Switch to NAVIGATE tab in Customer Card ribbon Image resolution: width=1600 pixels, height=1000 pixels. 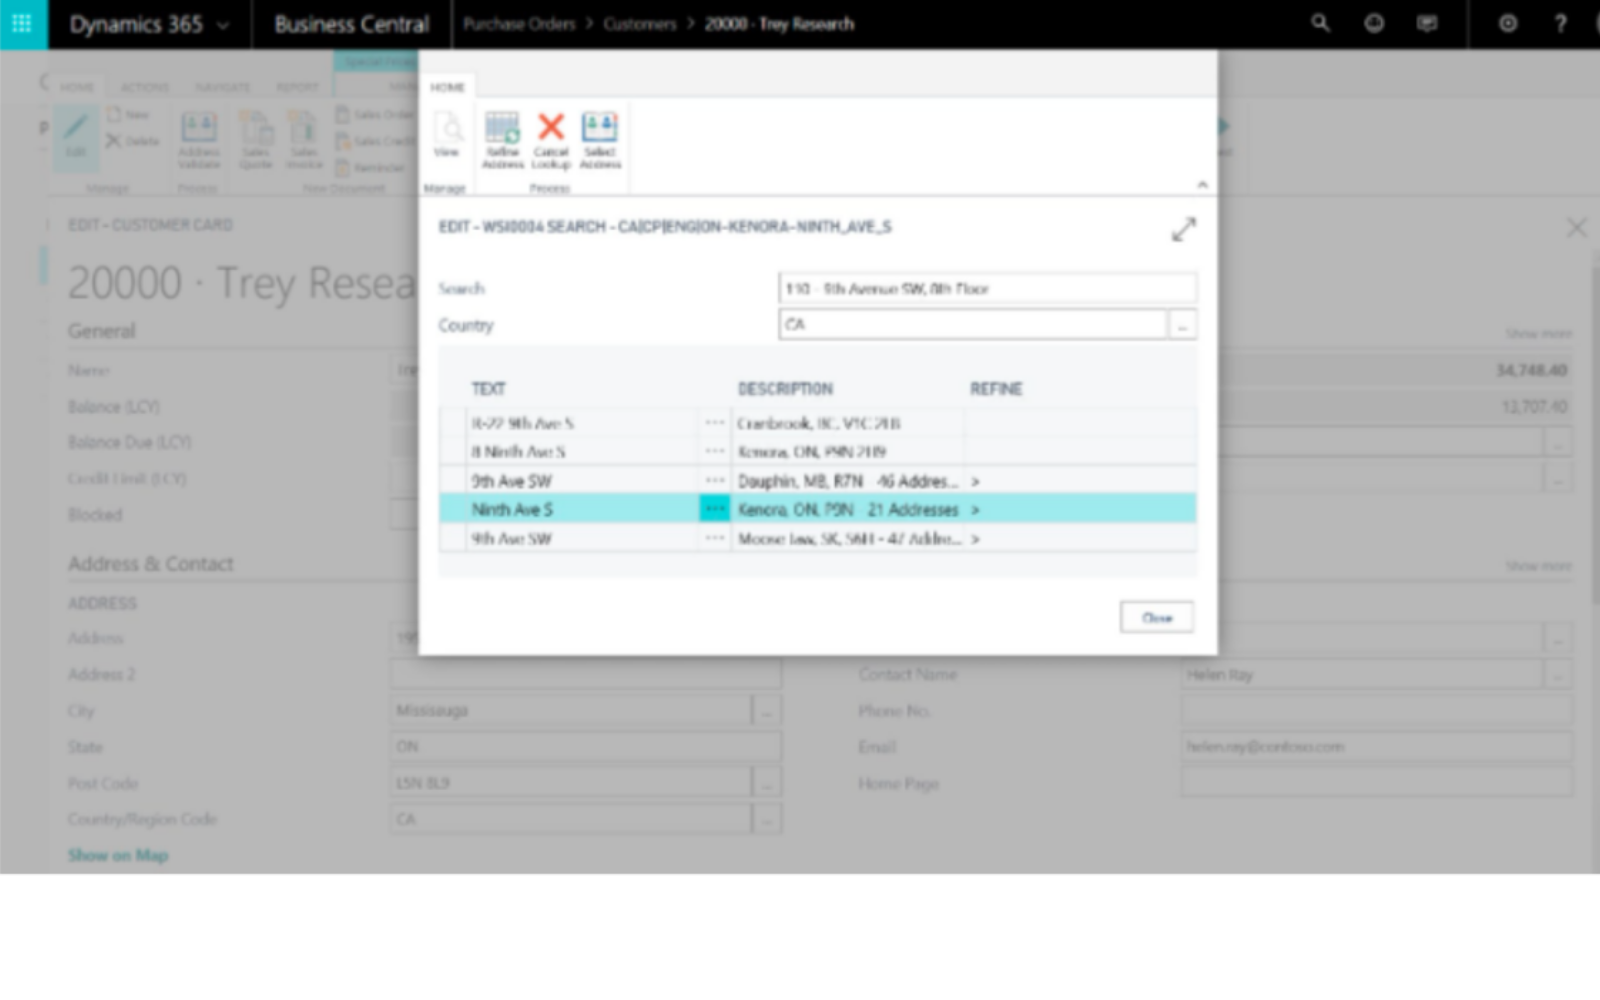pos(222,87)
